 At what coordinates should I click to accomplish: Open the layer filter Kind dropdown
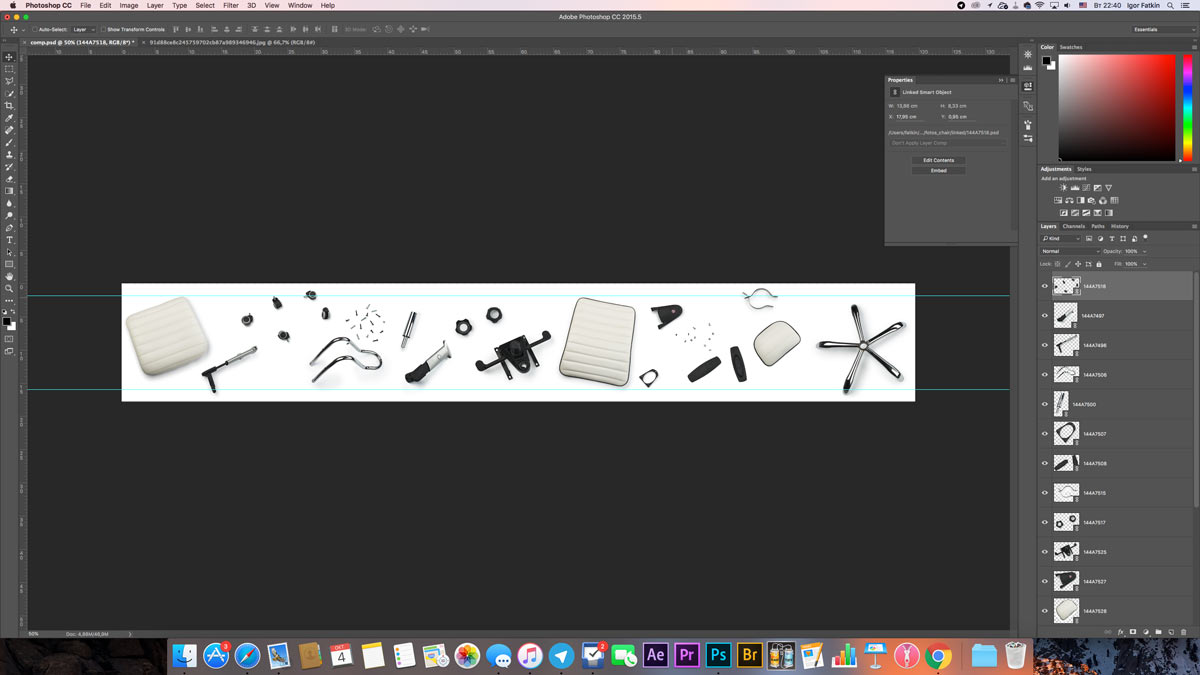pyautogui.click(x=1061, y=239)
